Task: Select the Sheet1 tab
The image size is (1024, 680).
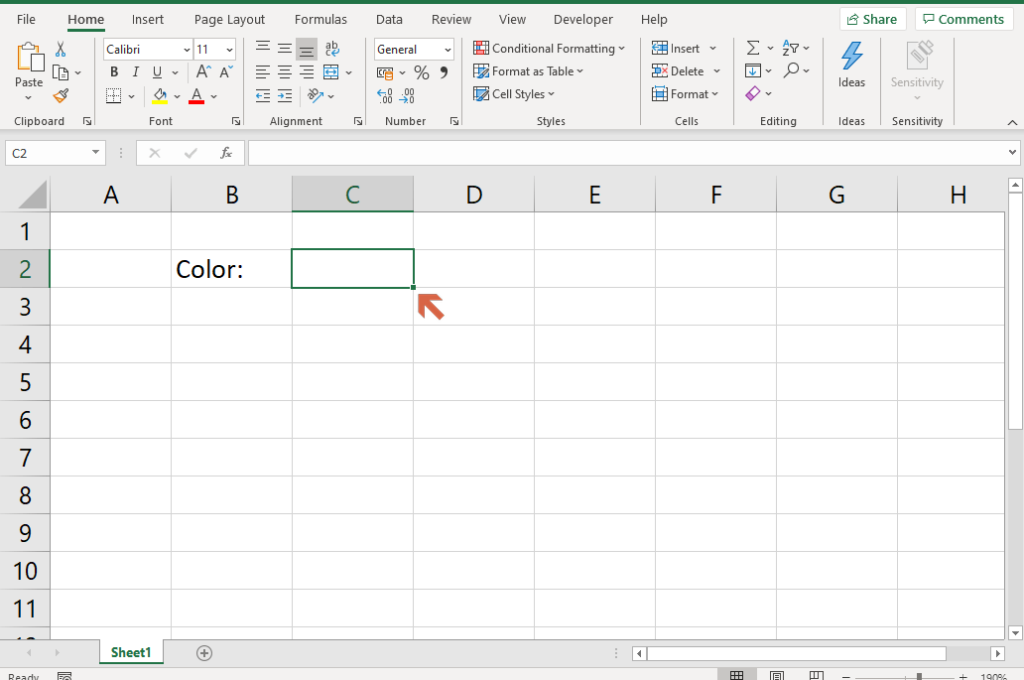Action: click(131, 653)
